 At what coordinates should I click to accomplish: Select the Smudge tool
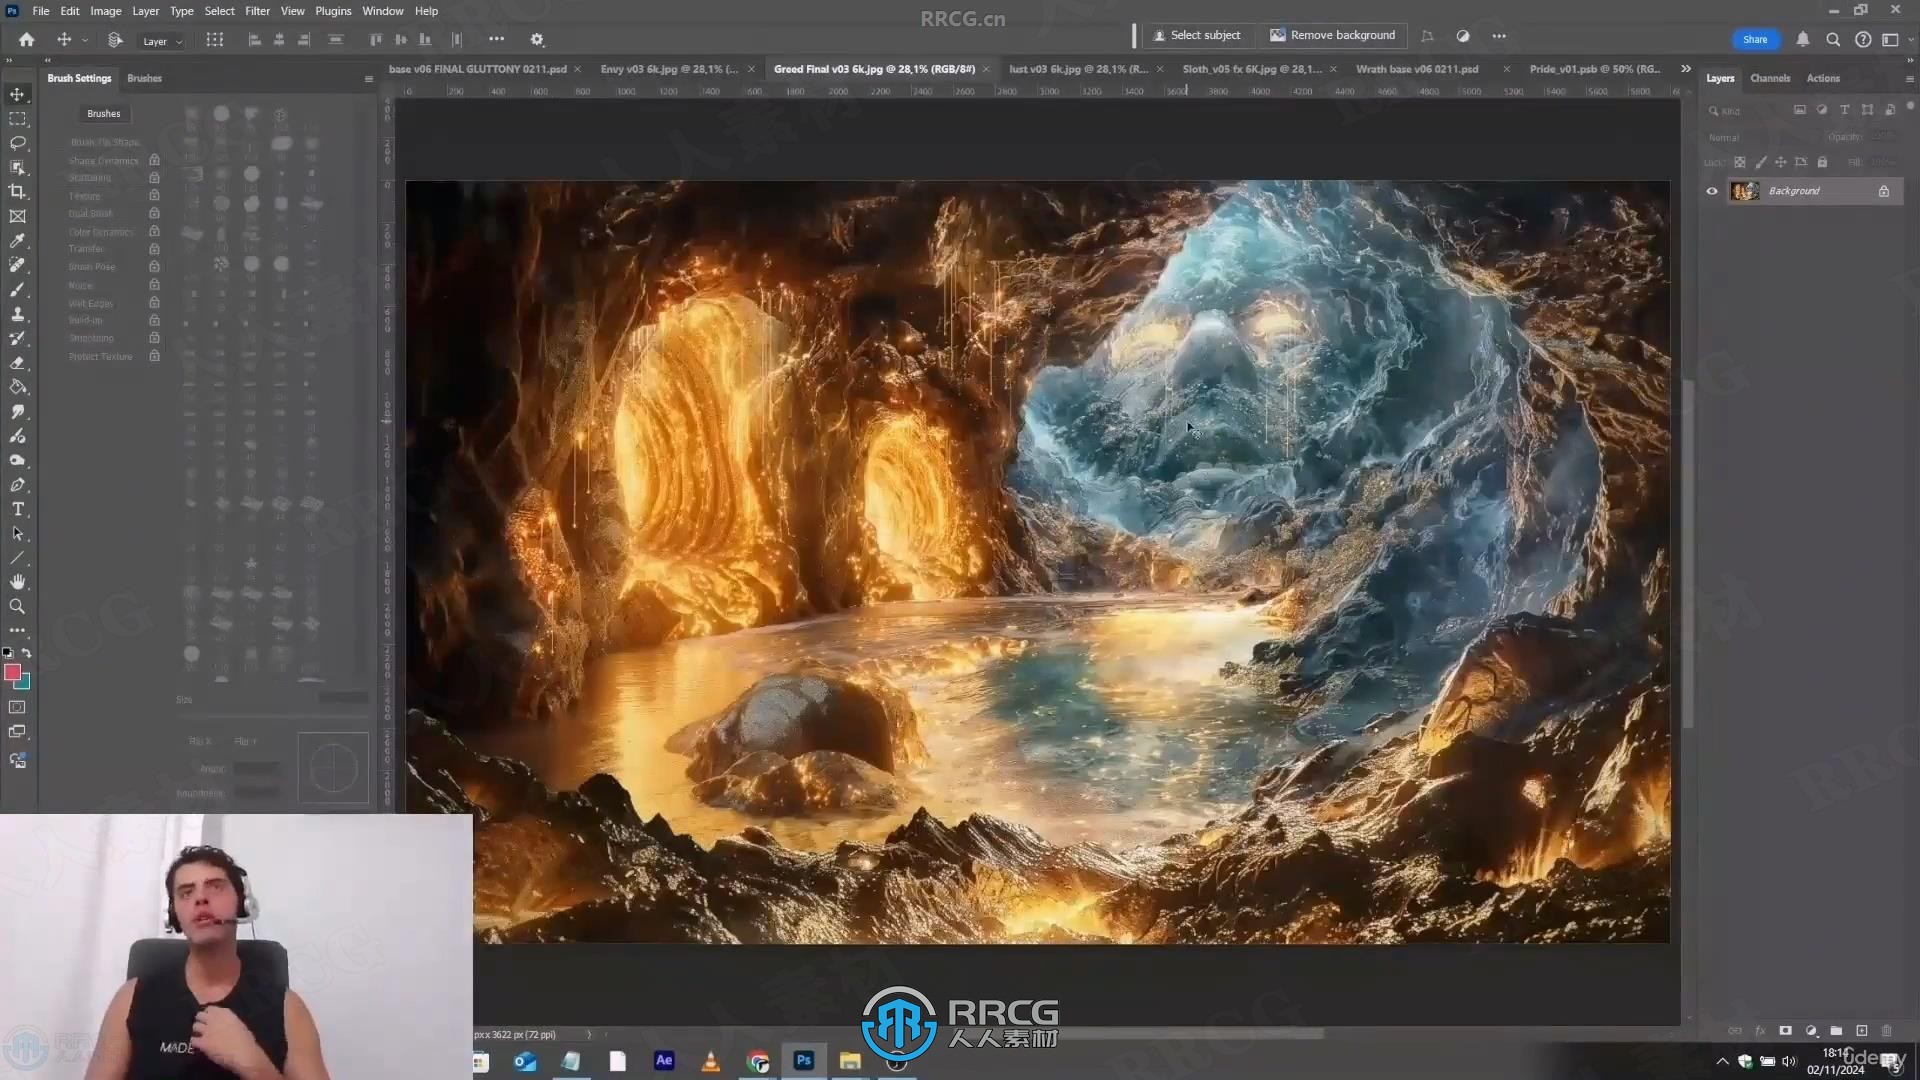[18, 411]
